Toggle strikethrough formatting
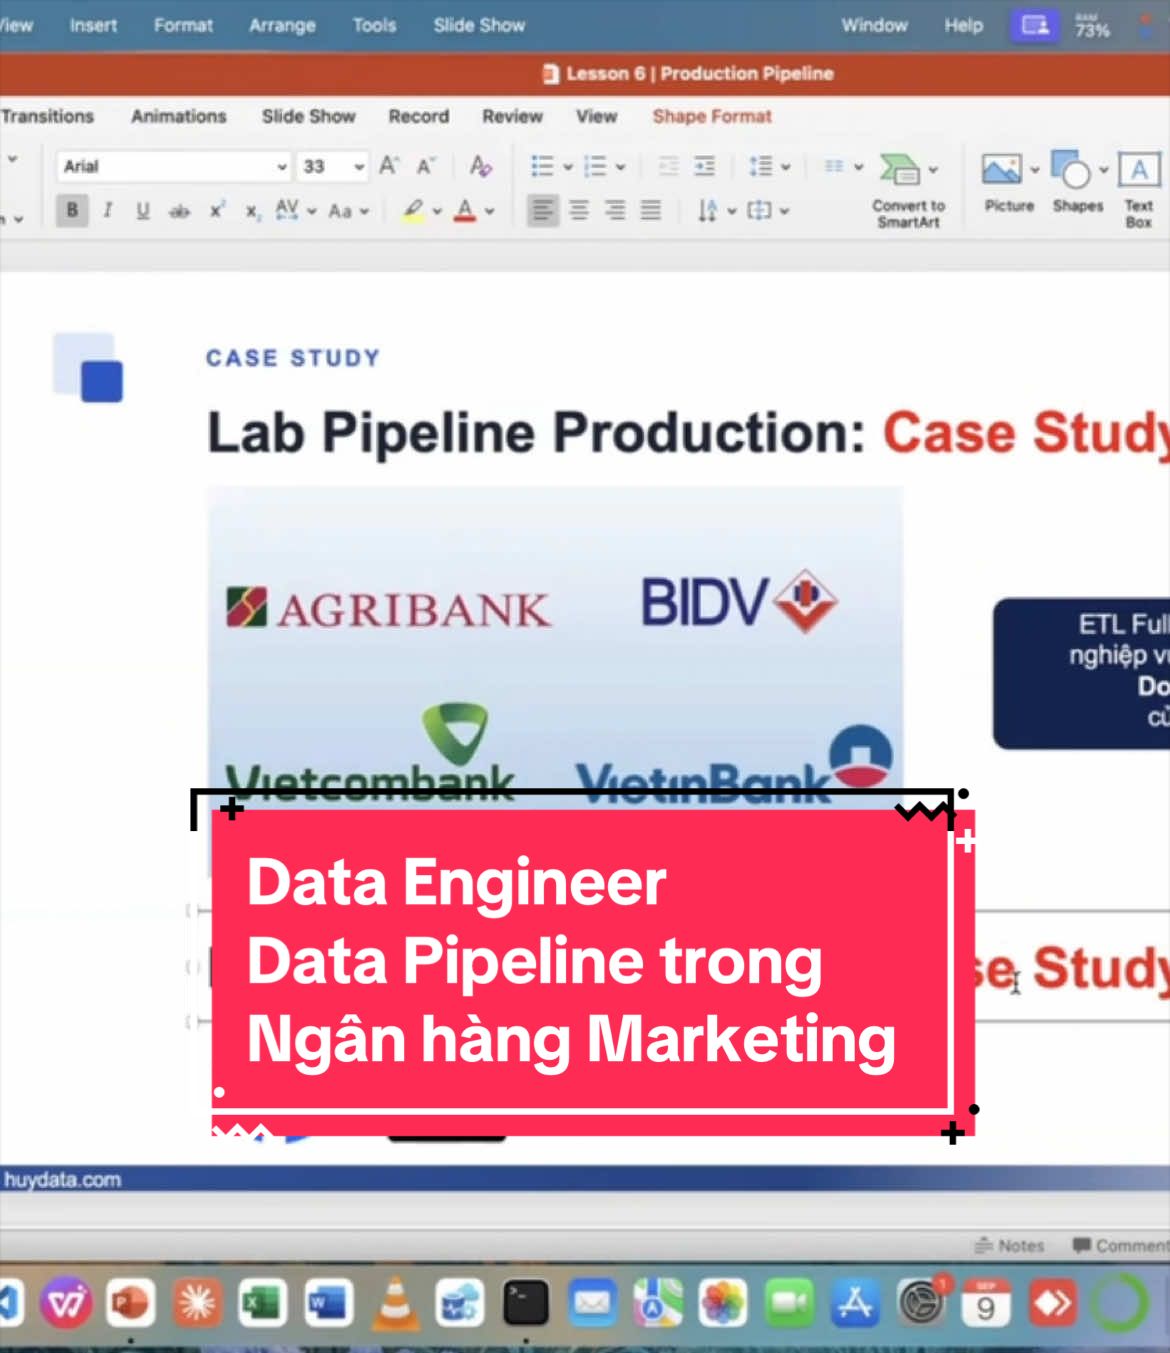This screenshot has height=1353, width=1170. point(179,211)
